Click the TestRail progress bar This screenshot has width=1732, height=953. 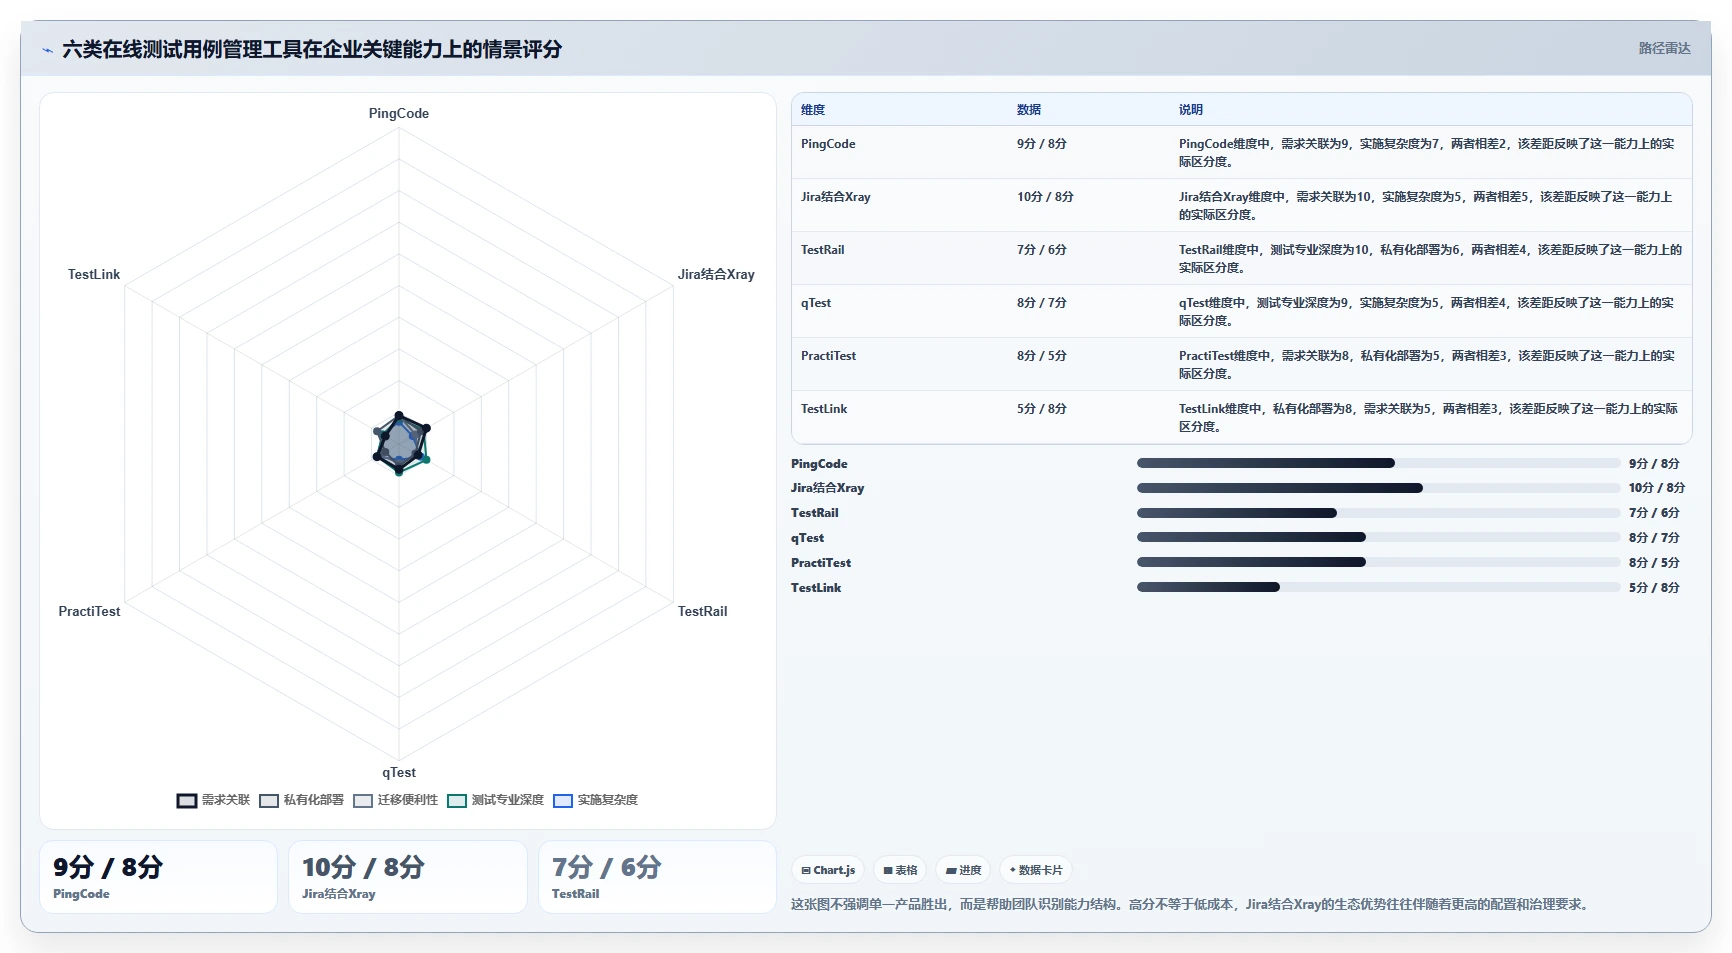click(1379, 513)
